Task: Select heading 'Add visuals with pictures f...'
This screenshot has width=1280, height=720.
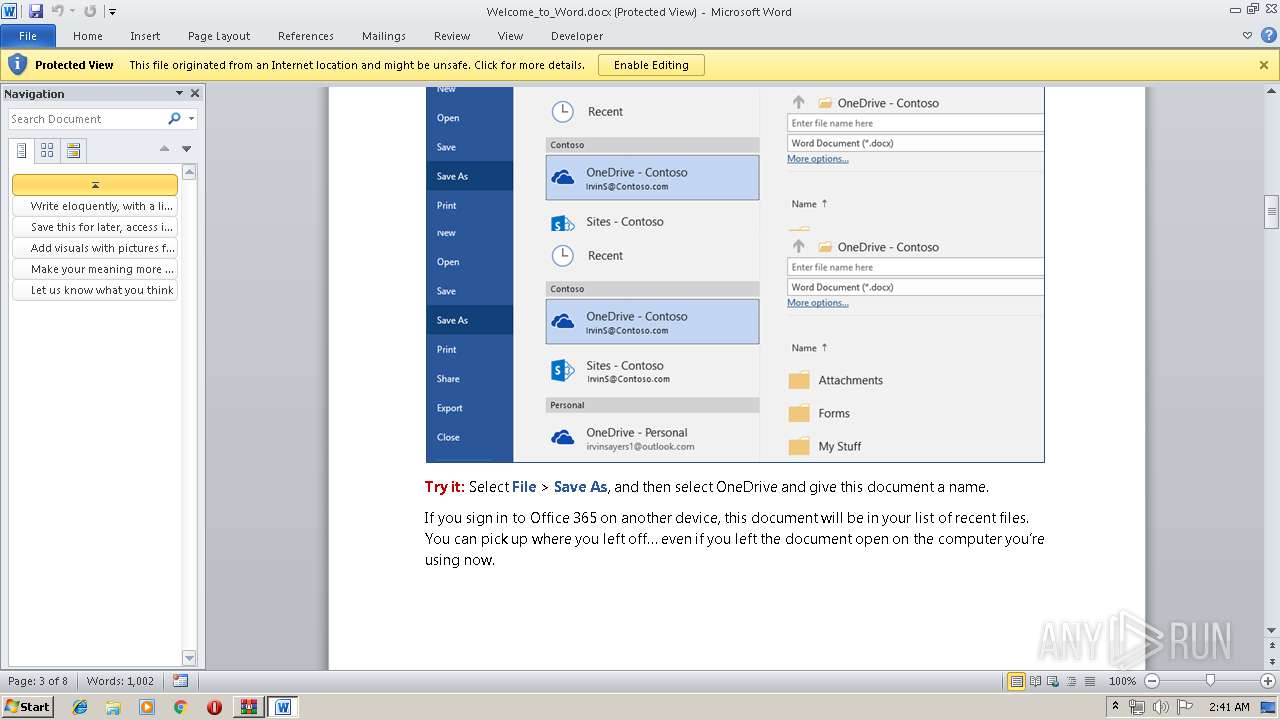Action: [x=95, y=248]
